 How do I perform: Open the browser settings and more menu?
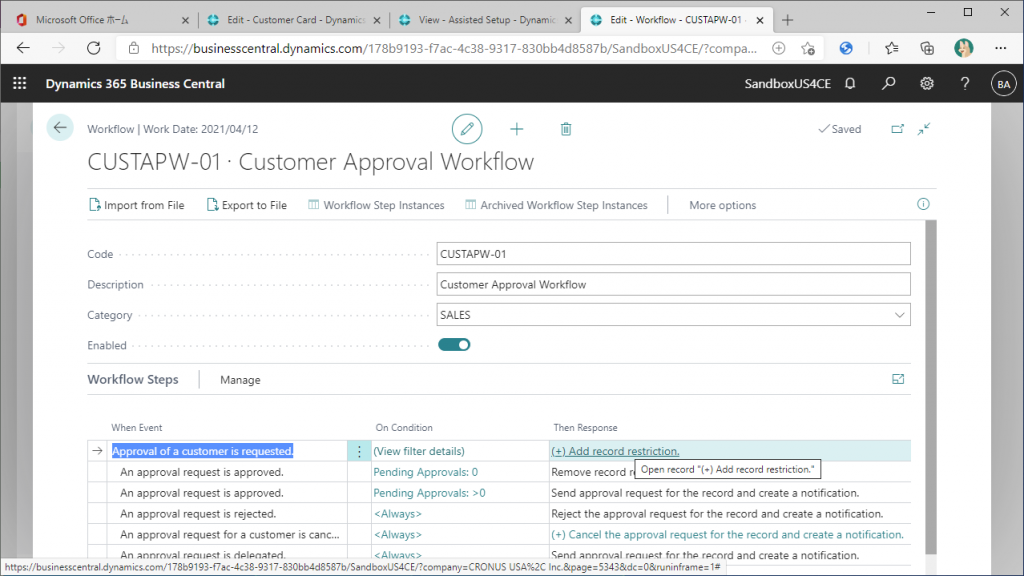[1000, 48]
